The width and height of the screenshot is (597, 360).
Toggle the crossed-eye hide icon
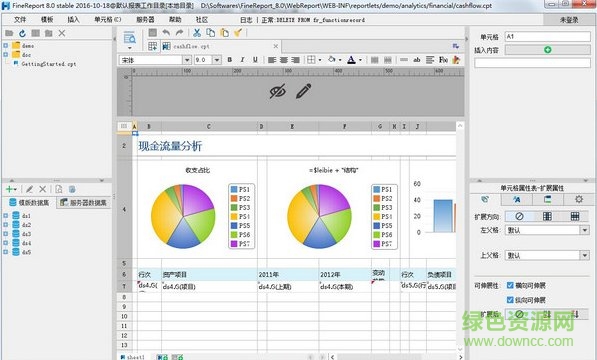[x=278, y=92]
